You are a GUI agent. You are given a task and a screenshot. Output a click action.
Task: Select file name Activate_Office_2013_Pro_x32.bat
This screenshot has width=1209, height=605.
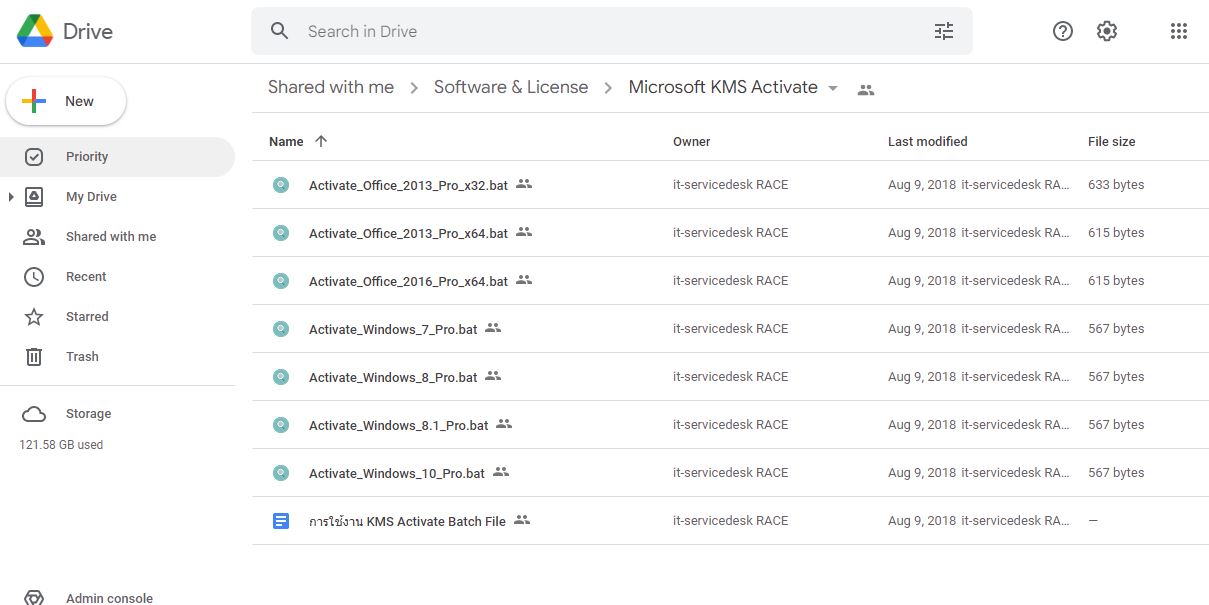[408, 185]
